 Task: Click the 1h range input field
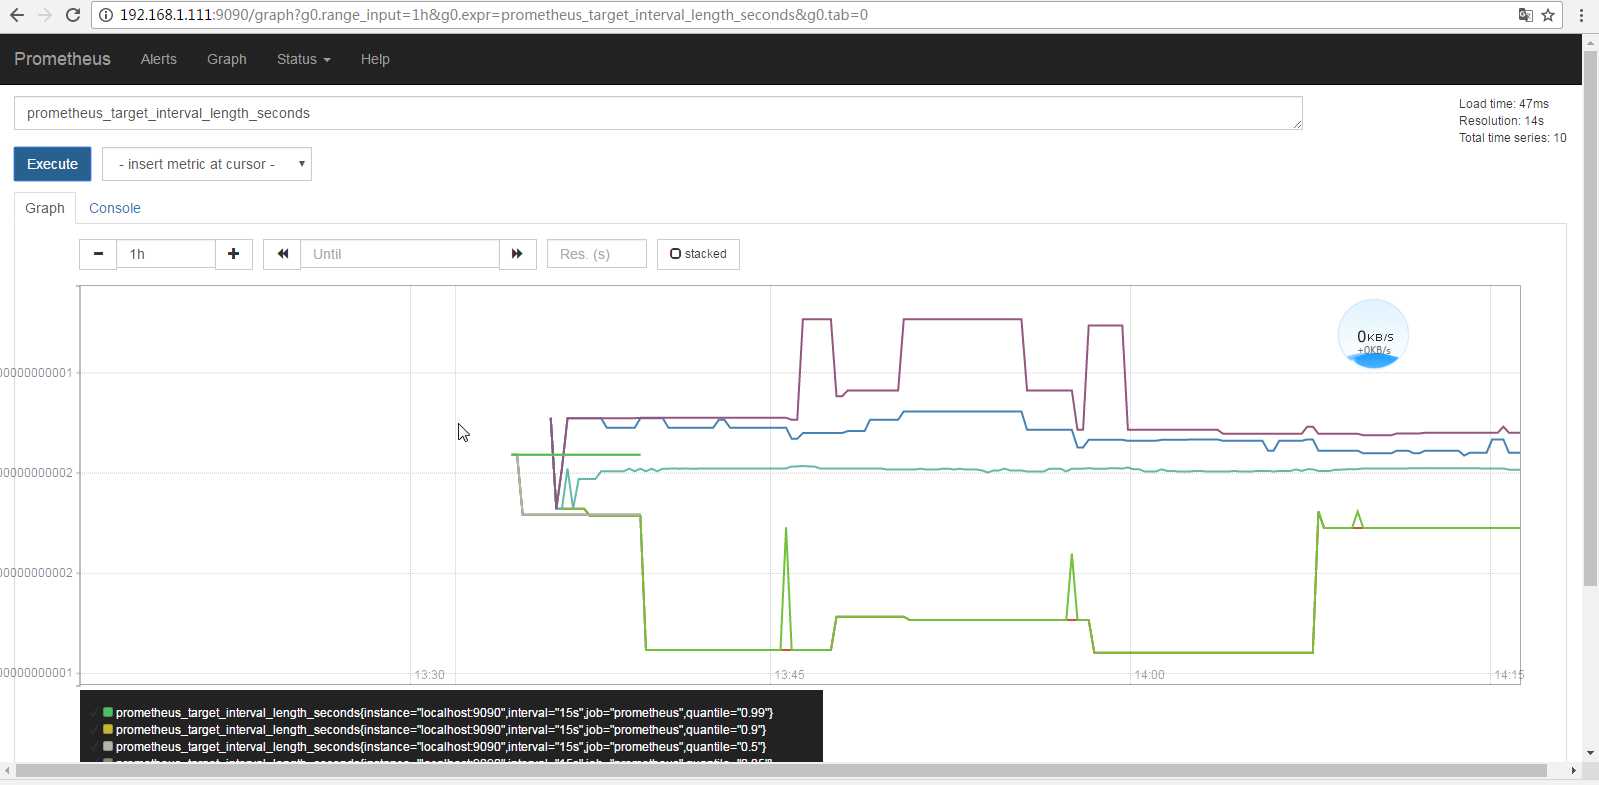click(x=166, y=254)
